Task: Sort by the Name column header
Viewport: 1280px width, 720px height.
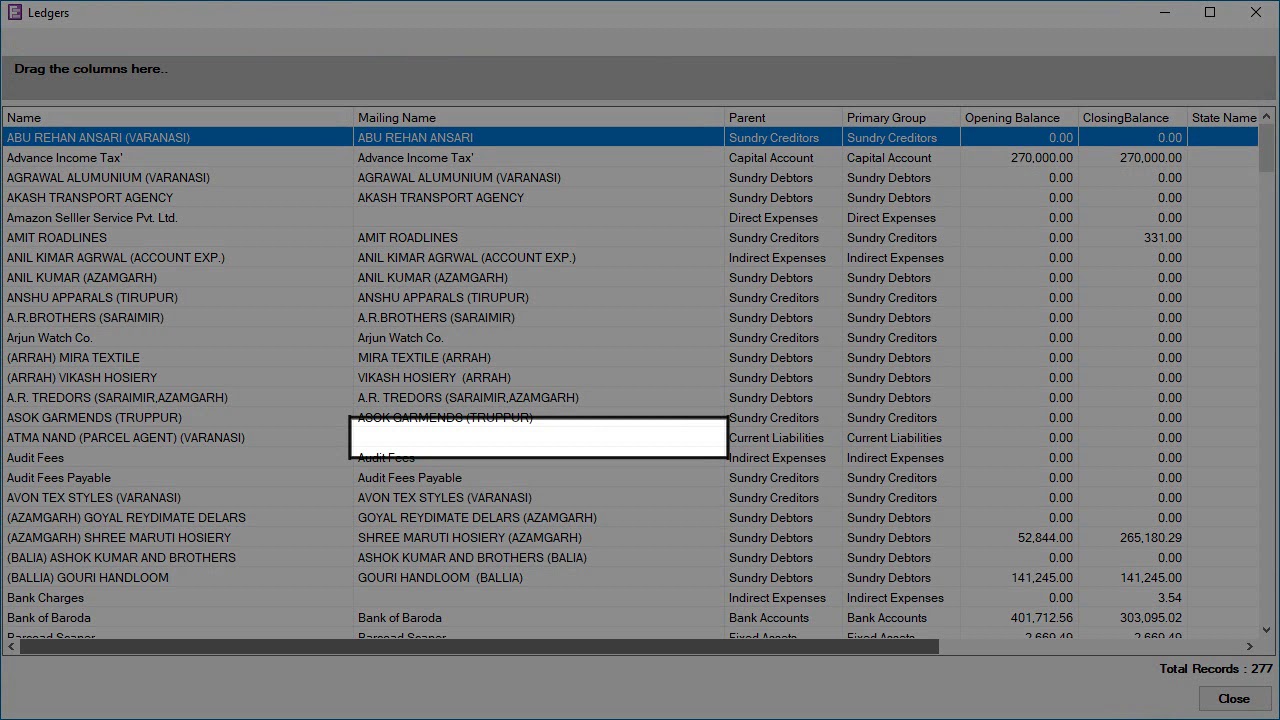Action: tap(179, 117)
